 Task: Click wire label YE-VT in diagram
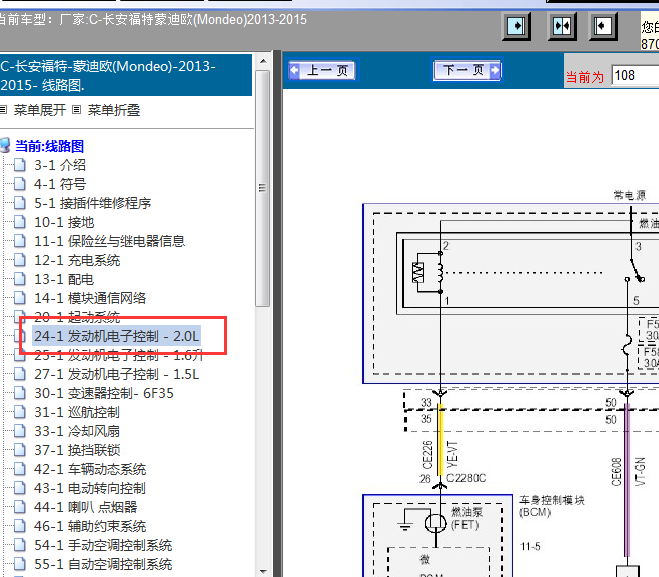452,455
